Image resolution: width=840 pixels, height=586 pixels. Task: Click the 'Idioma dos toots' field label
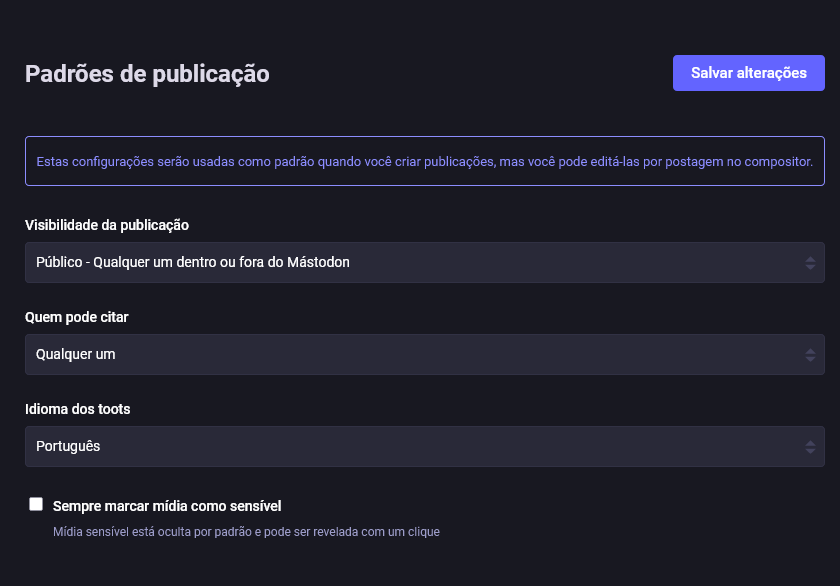78,409
